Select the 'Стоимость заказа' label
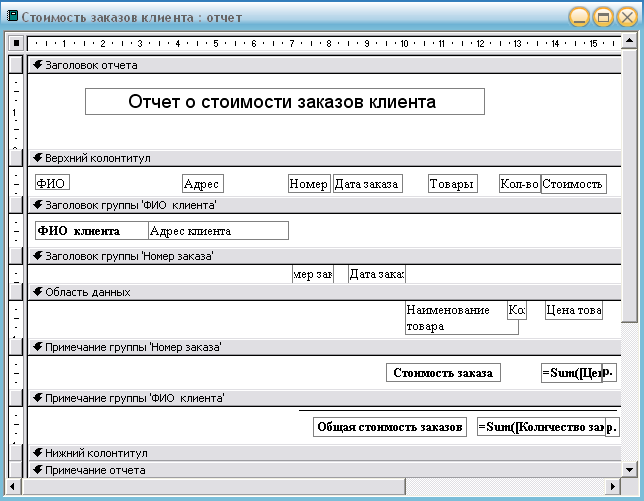The height and width of the screenshot is (501, 644). click(443, 373)
